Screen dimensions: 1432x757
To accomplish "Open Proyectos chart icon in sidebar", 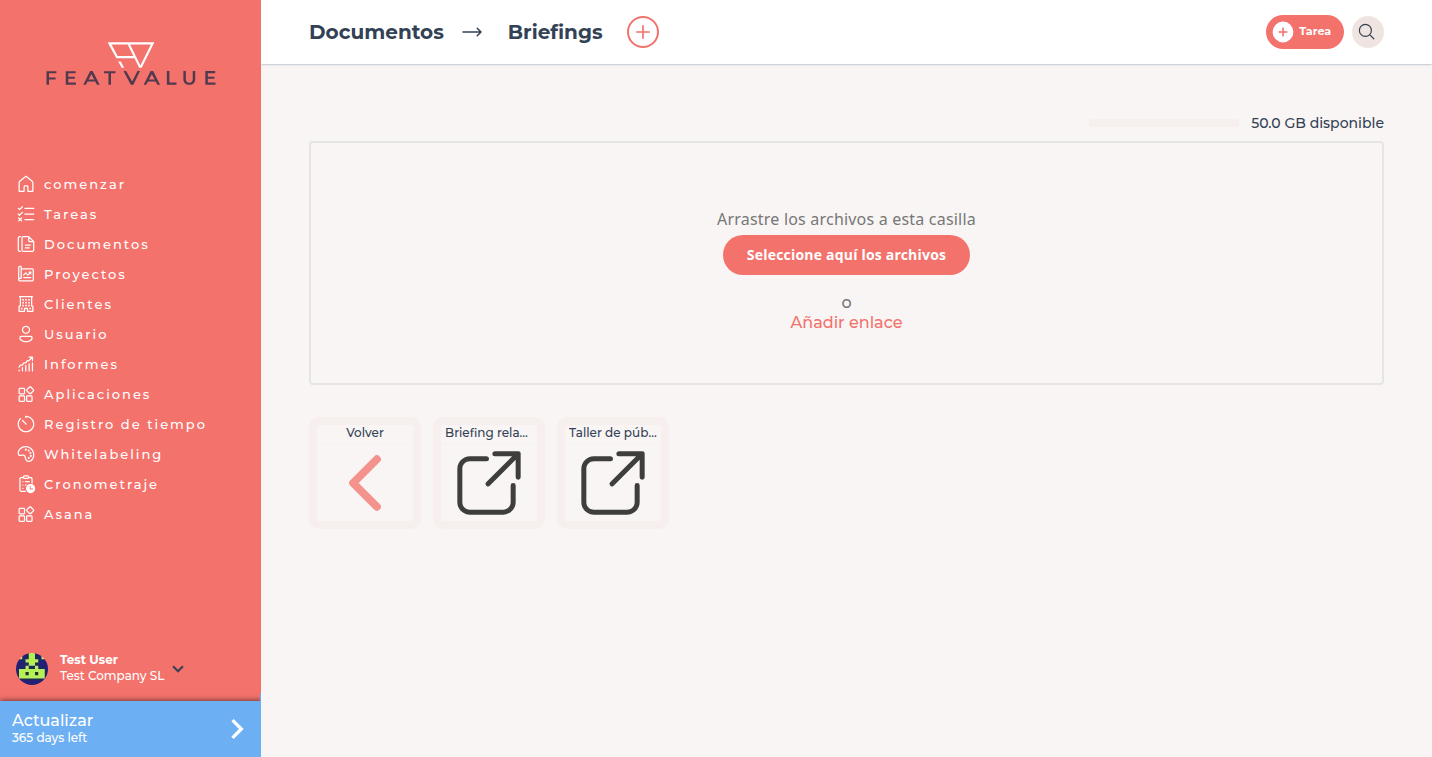I will pyautogui.click(x=26, y=274).
